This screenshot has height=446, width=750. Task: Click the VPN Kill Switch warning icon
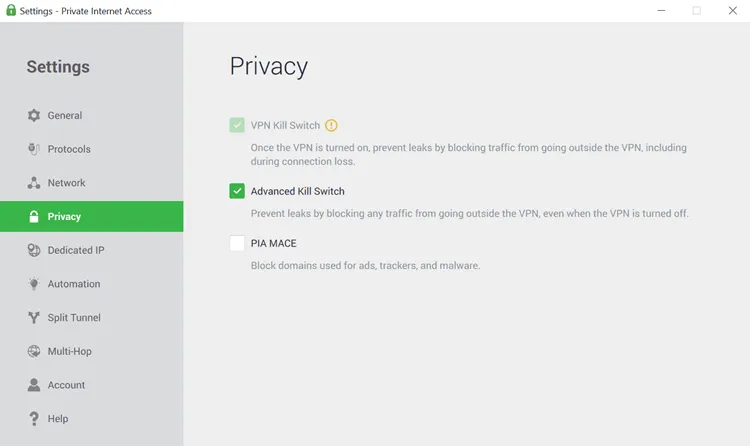[332, 125]
